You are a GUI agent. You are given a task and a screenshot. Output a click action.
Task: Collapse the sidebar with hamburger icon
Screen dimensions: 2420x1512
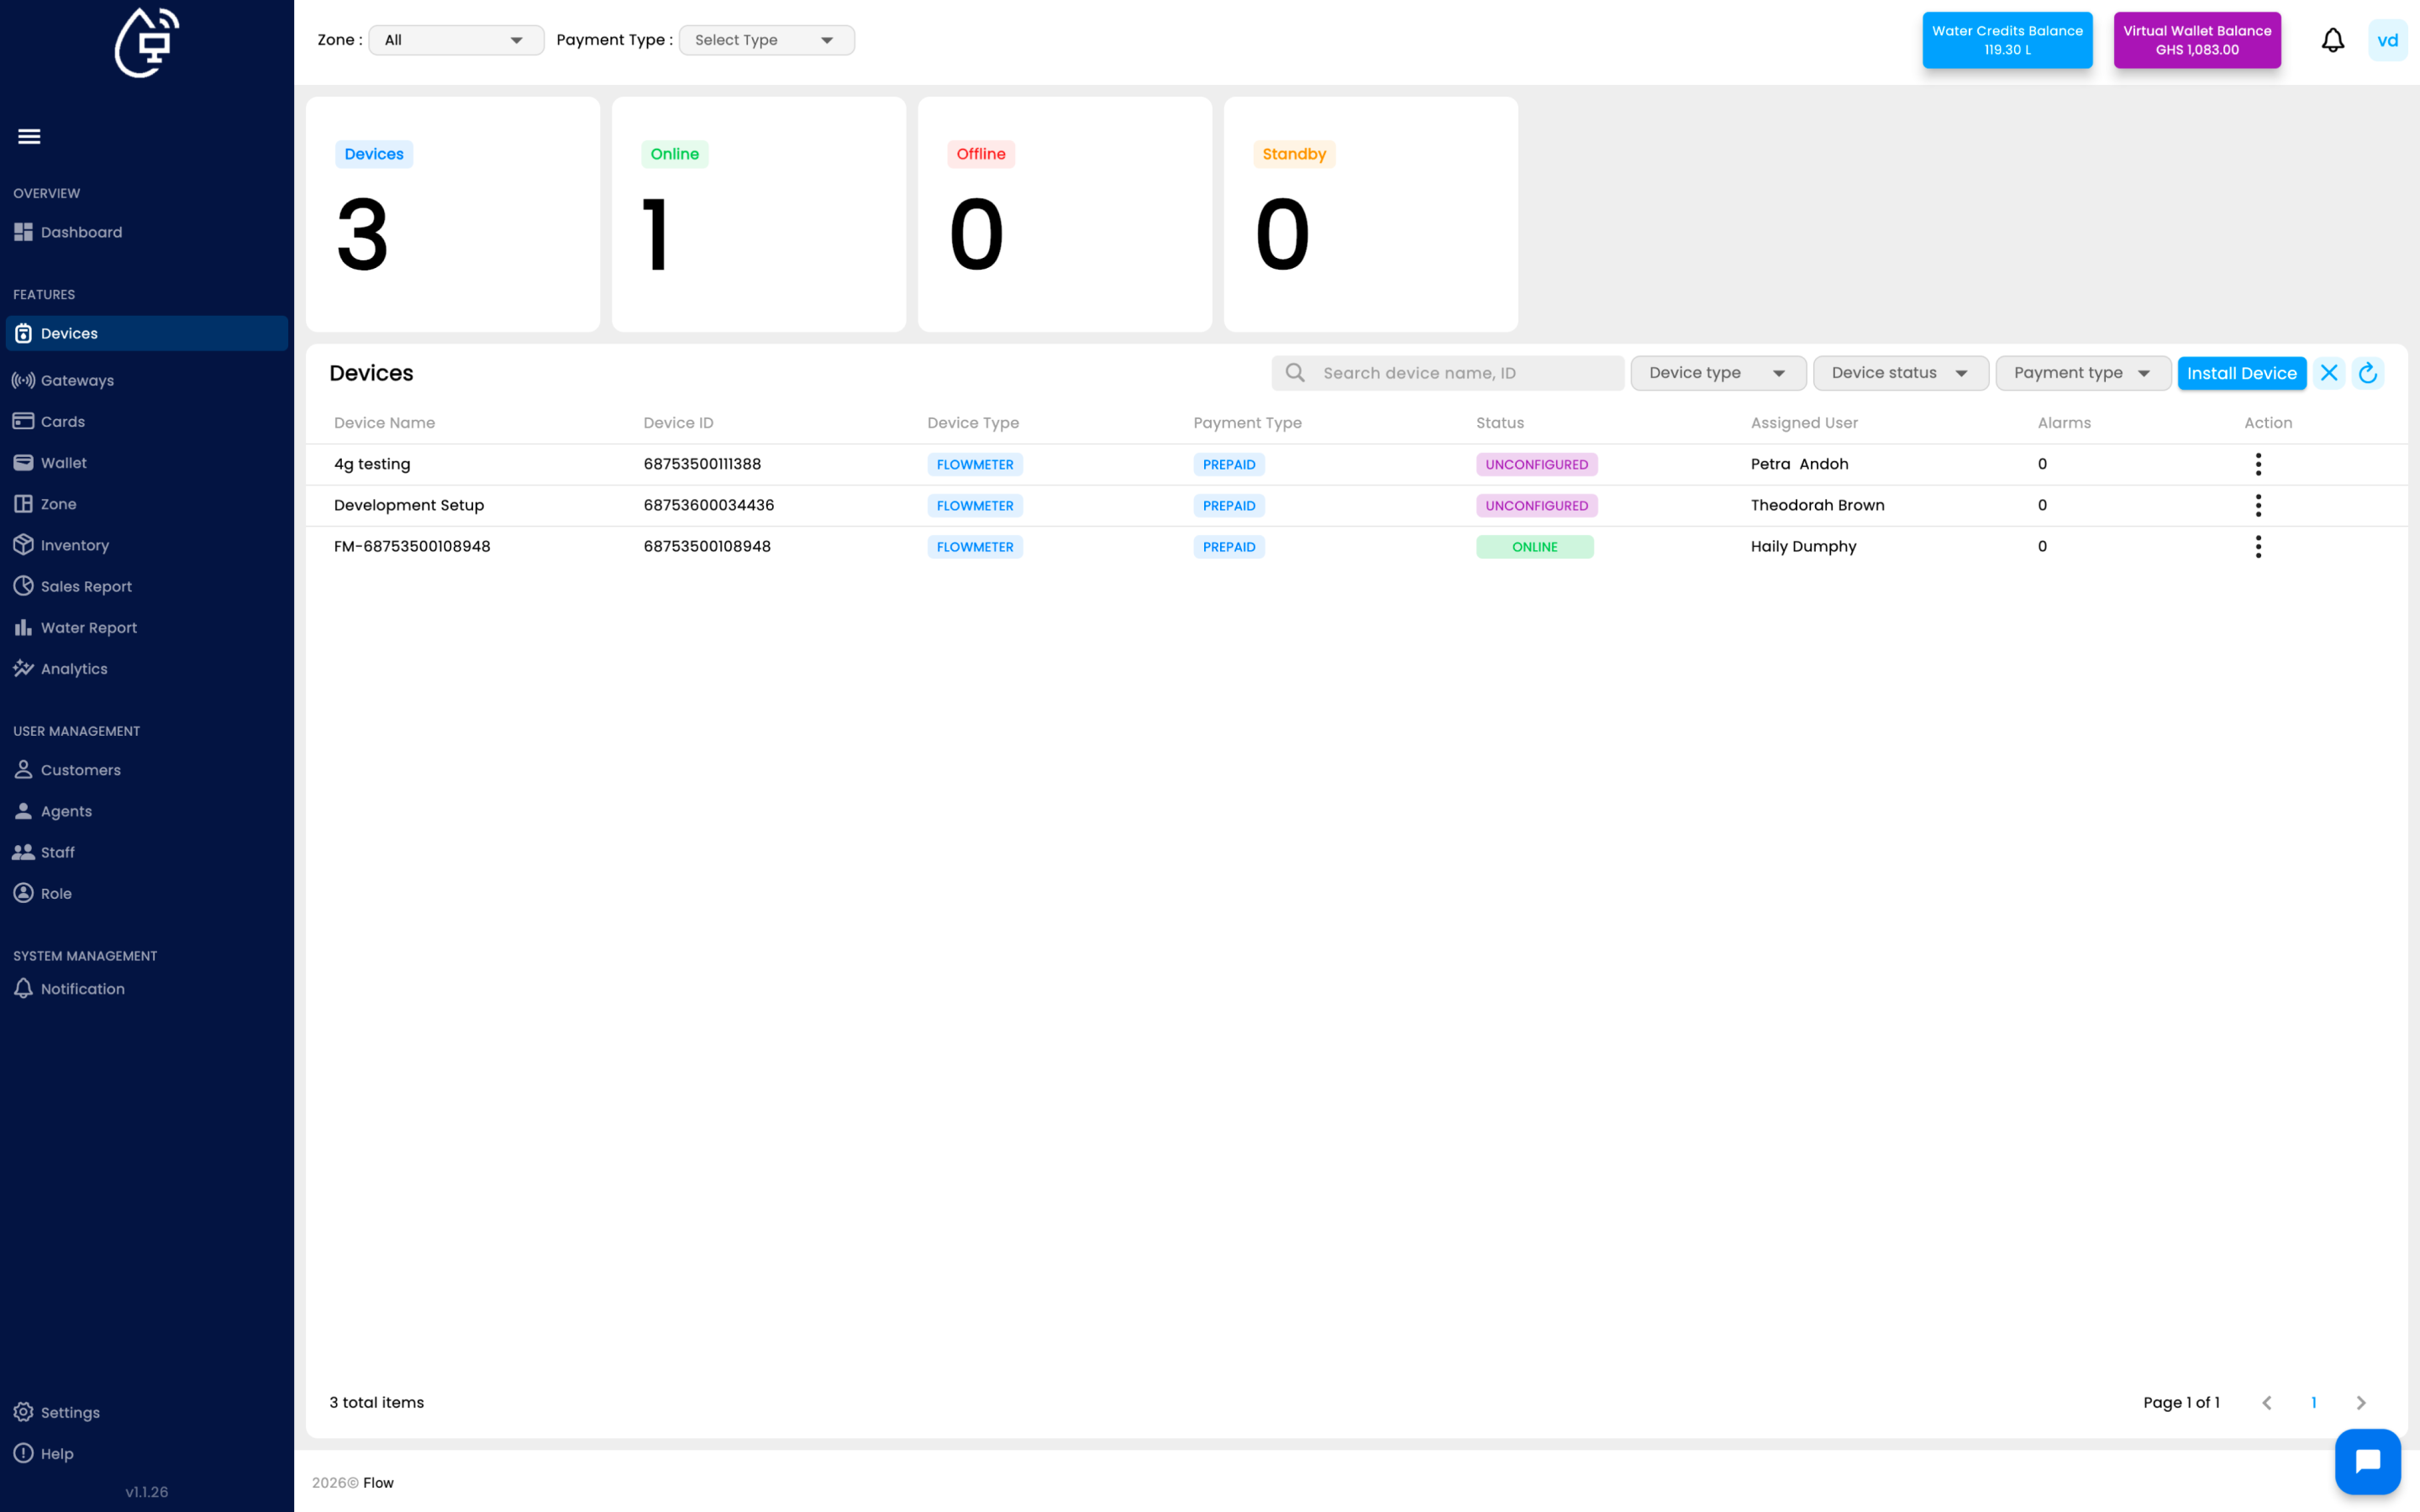[29, 136]
